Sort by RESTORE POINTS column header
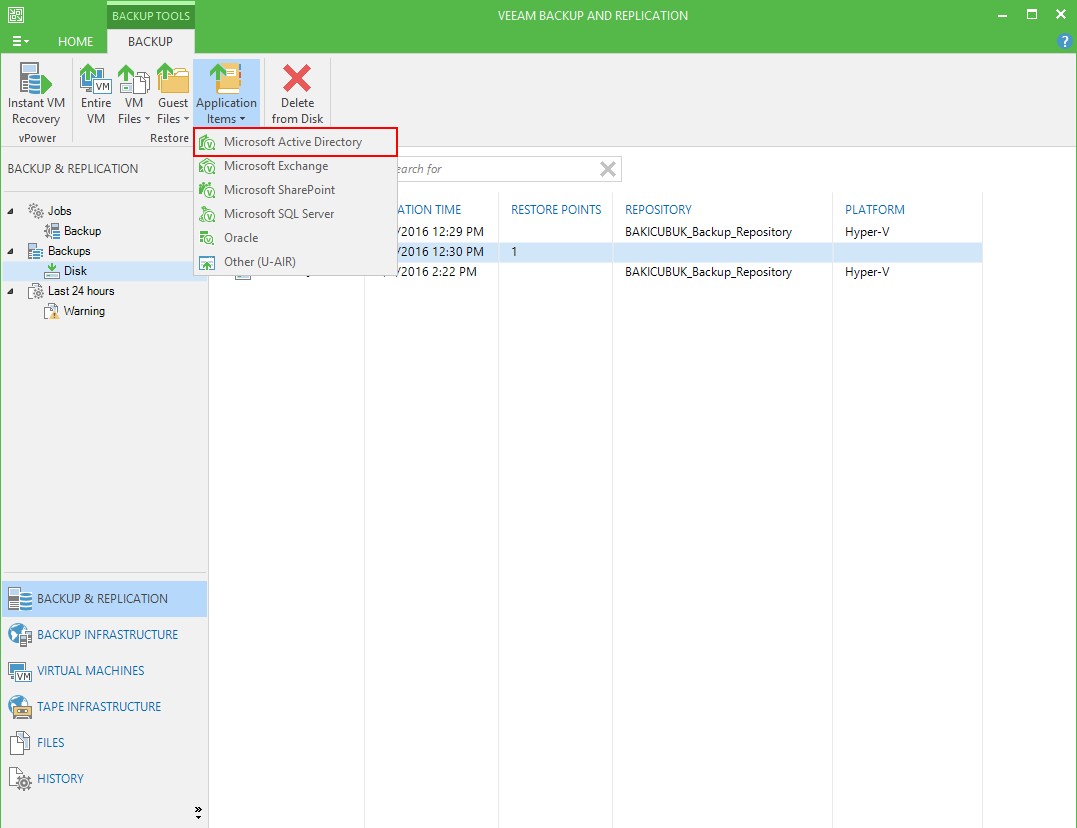Viewport: 1077px width, 828px height. tap(556, 210)
